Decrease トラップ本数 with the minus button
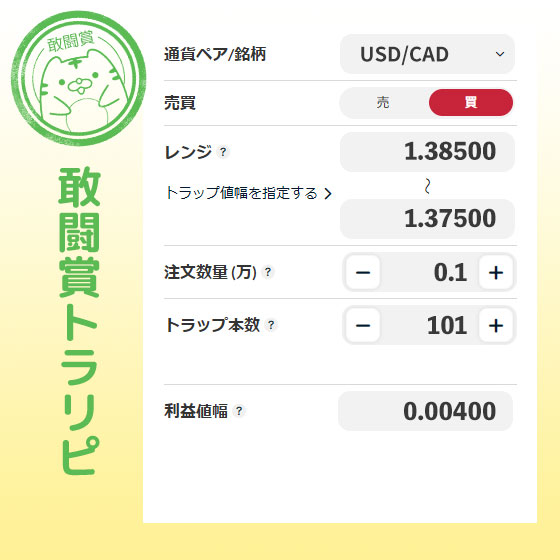Viewport: 560px width, 560px height. tap(363, 325)
